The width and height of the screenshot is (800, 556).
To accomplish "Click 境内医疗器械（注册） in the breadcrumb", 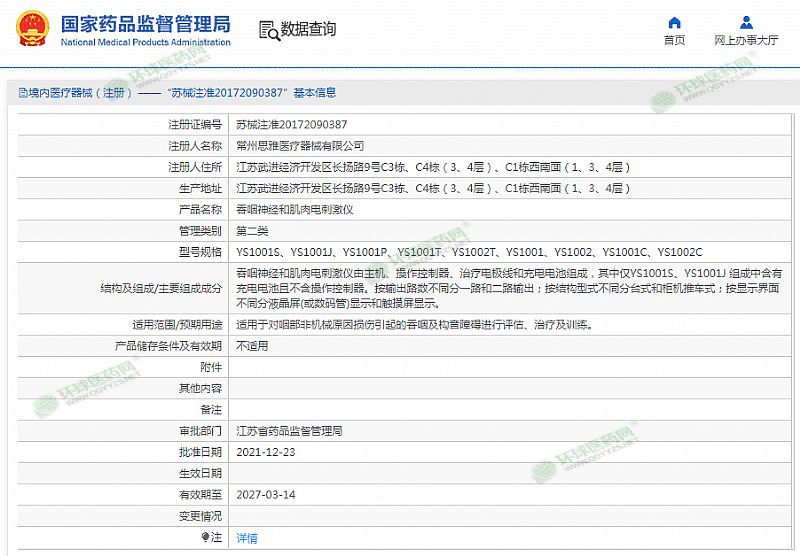I will click(81, 93).
